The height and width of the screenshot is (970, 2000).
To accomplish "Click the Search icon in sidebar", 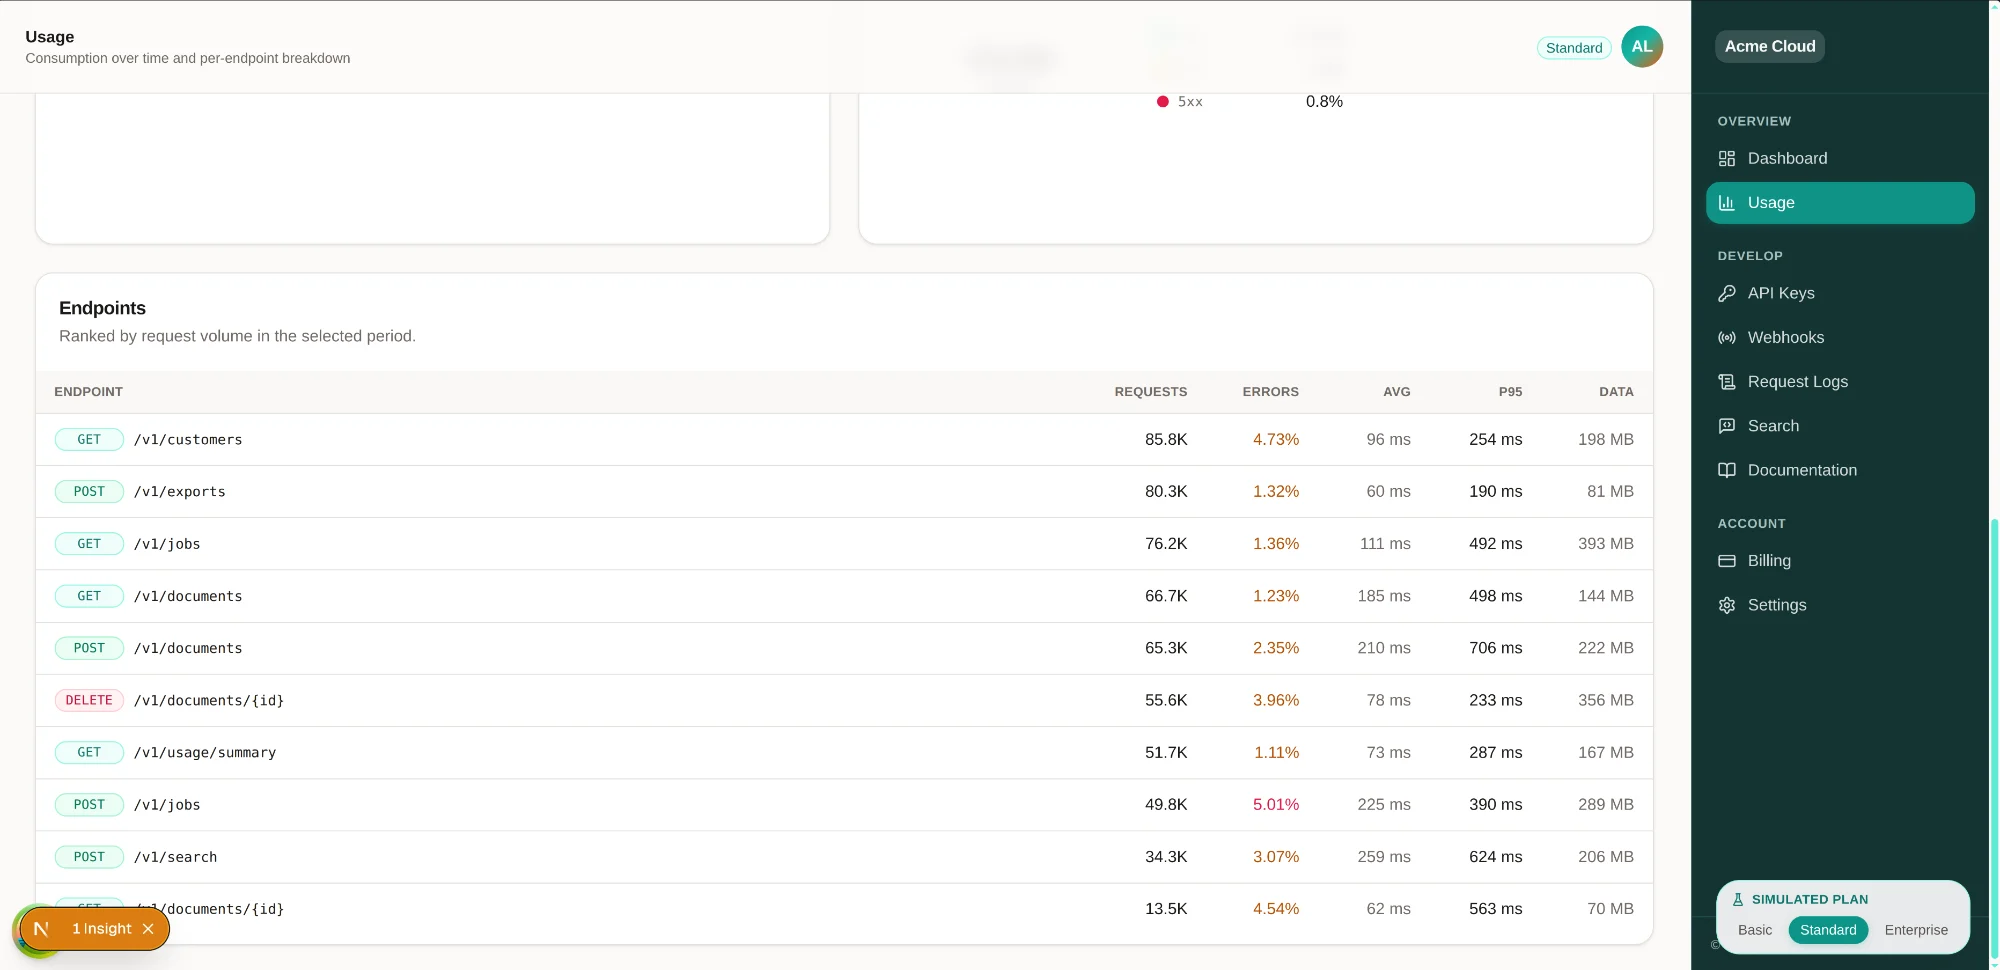I will (x=1727, y=425).
